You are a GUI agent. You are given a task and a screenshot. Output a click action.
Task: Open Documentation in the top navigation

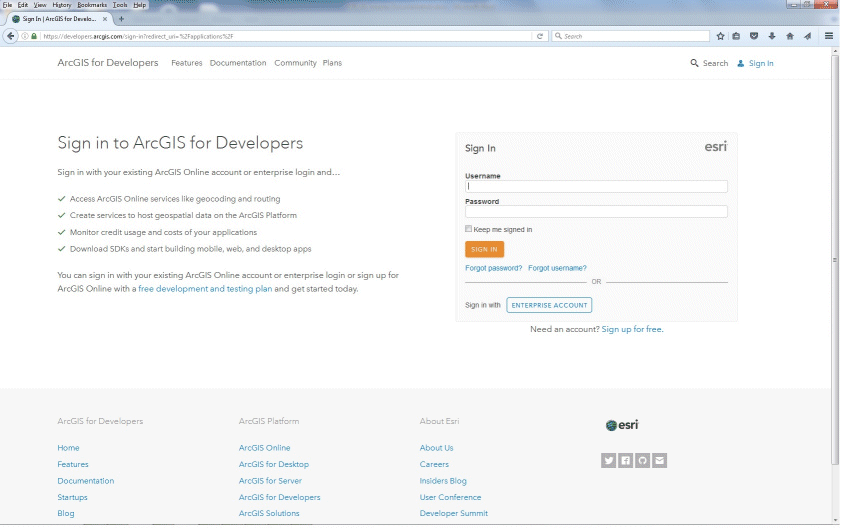pyautogui.click(x=238, y=63)
